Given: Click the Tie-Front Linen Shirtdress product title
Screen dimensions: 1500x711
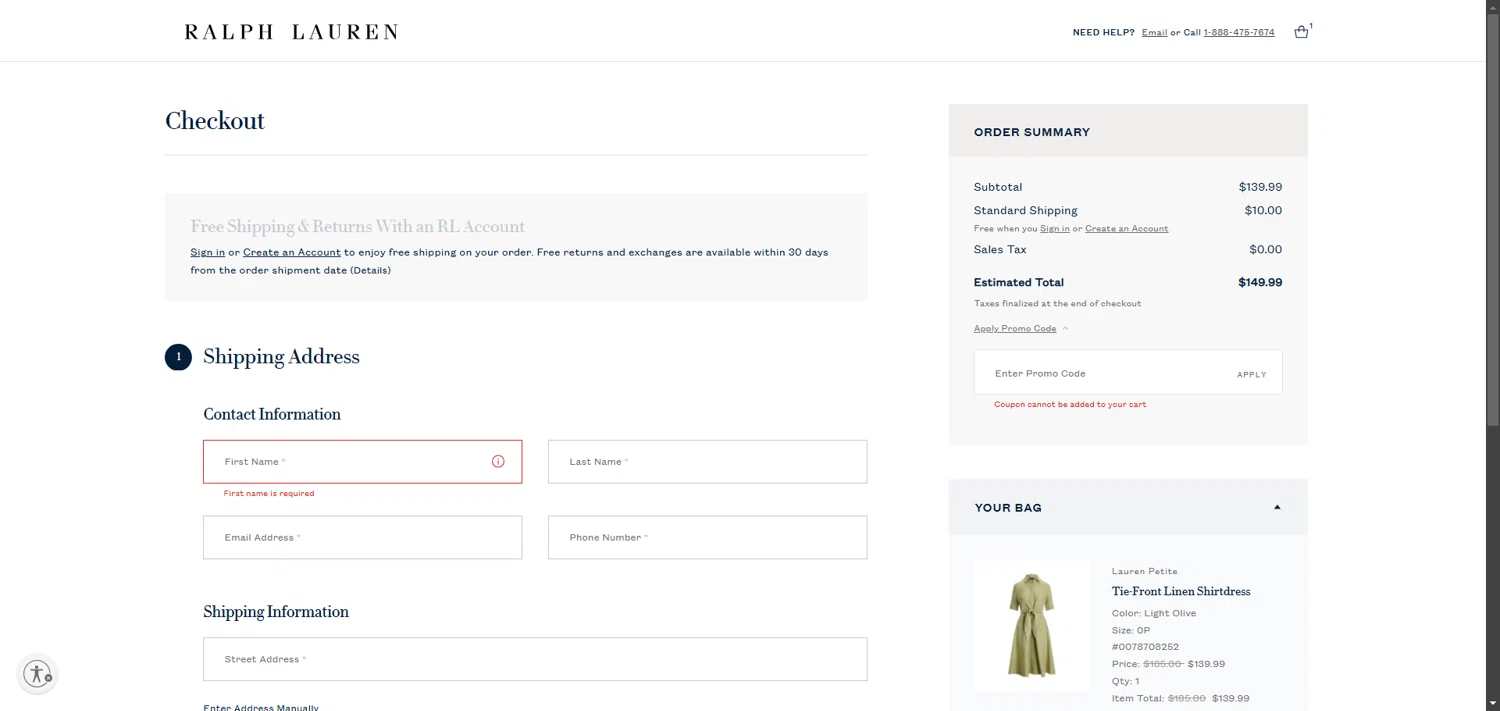Looking at the screenshot, I should pyautogui.click(x=1181, y=592).
